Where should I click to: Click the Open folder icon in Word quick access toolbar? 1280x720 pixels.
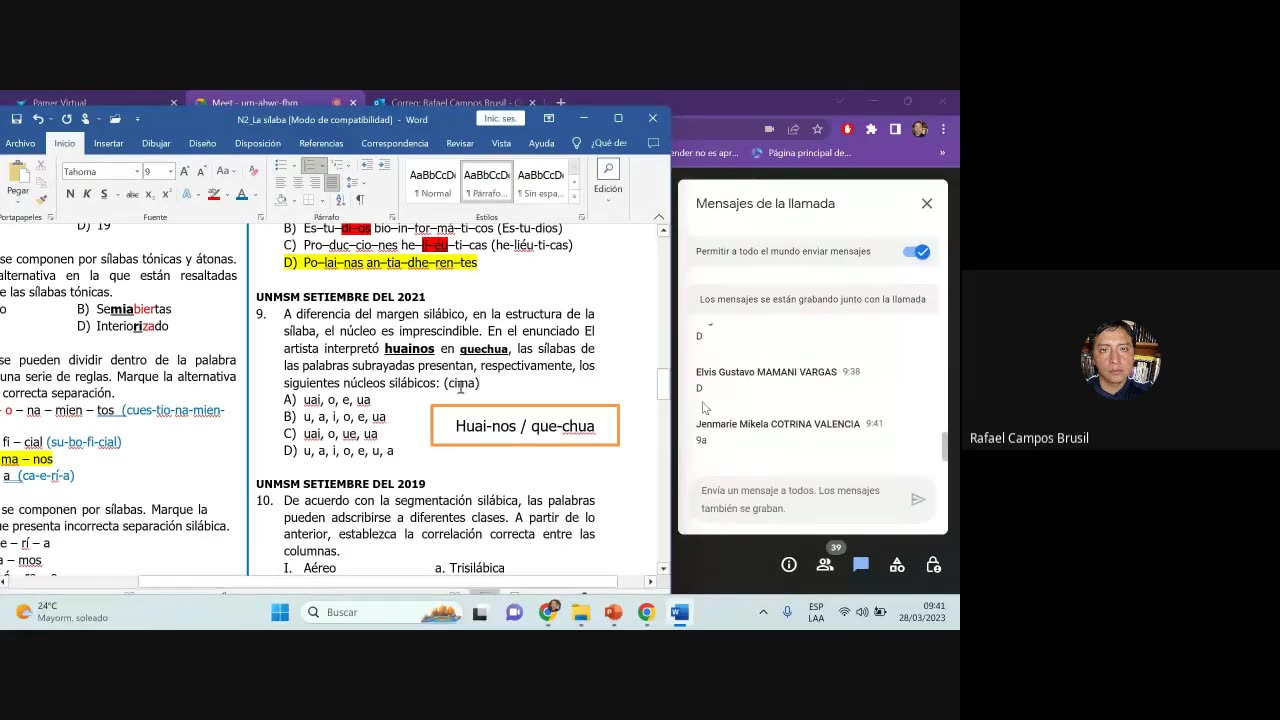coord(115,119)
